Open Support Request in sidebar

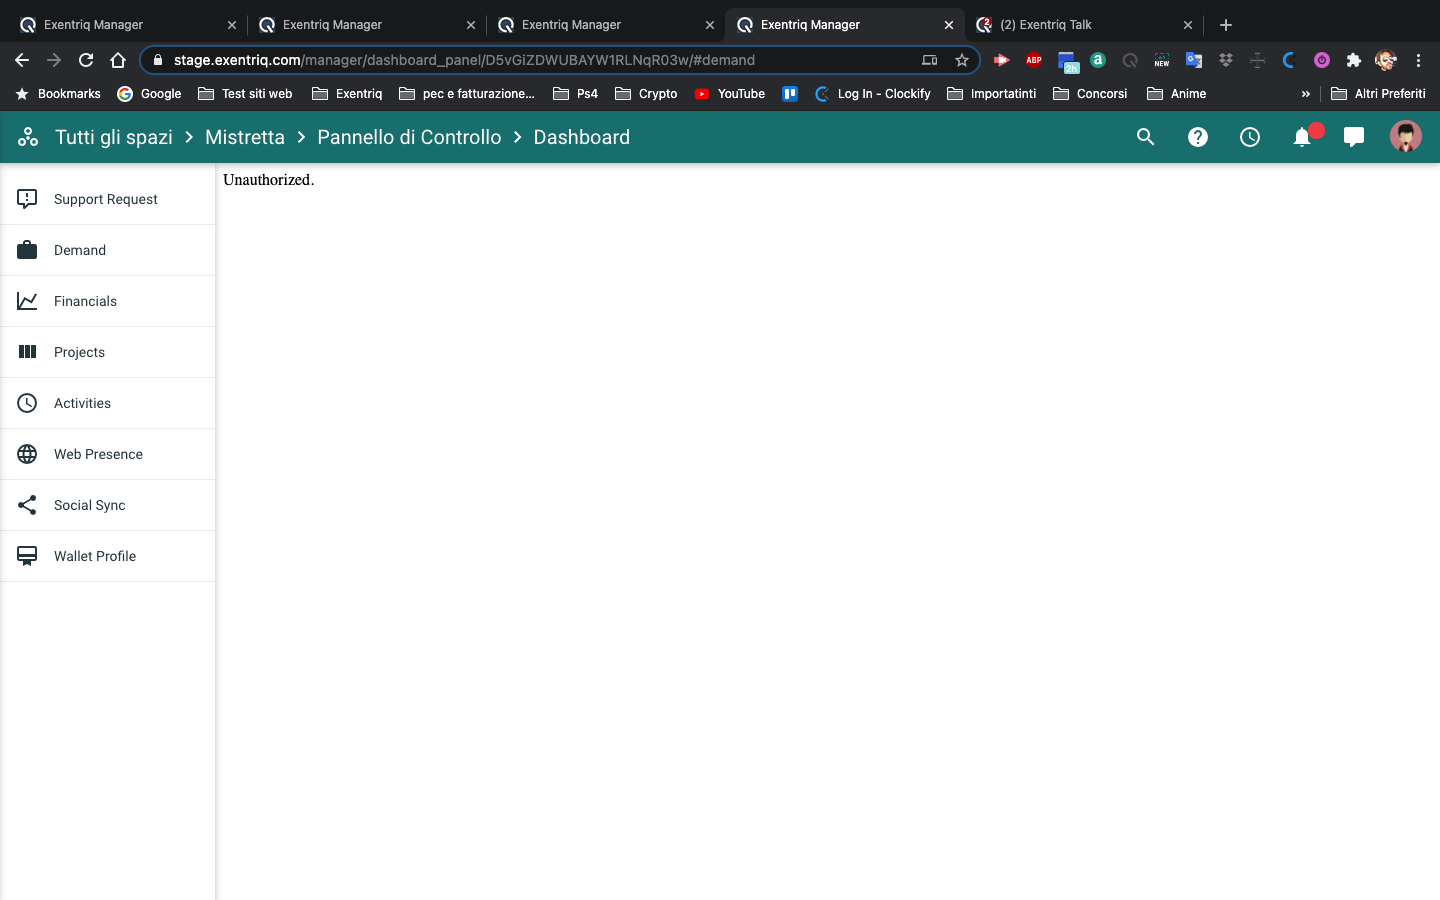[x=106, y=199]
